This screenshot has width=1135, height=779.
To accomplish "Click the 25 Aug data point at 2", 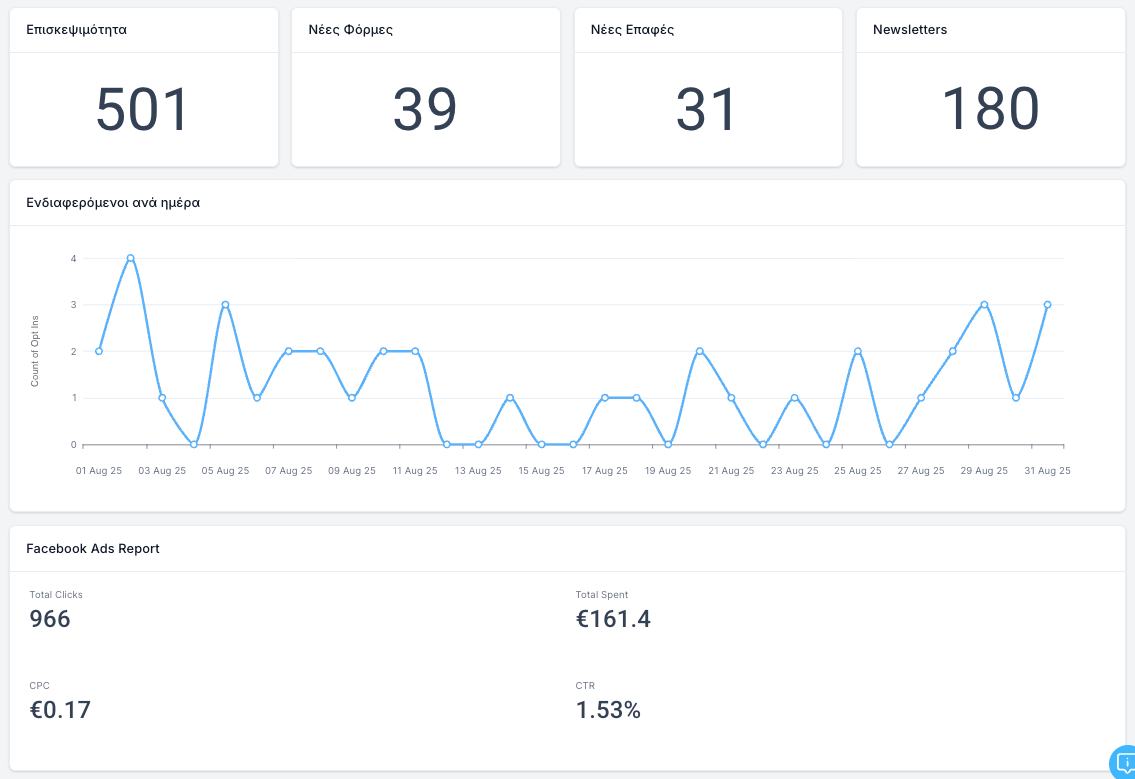I will click(858, 351).
